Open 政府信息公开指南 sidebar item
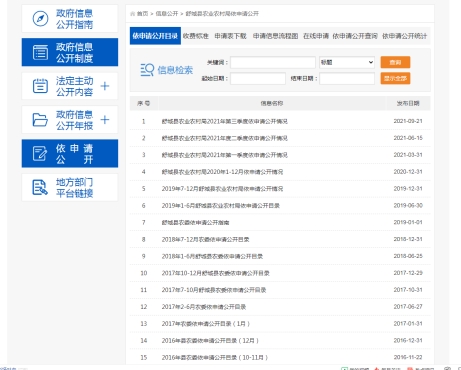The image size is (461, 370). [70, 19]
